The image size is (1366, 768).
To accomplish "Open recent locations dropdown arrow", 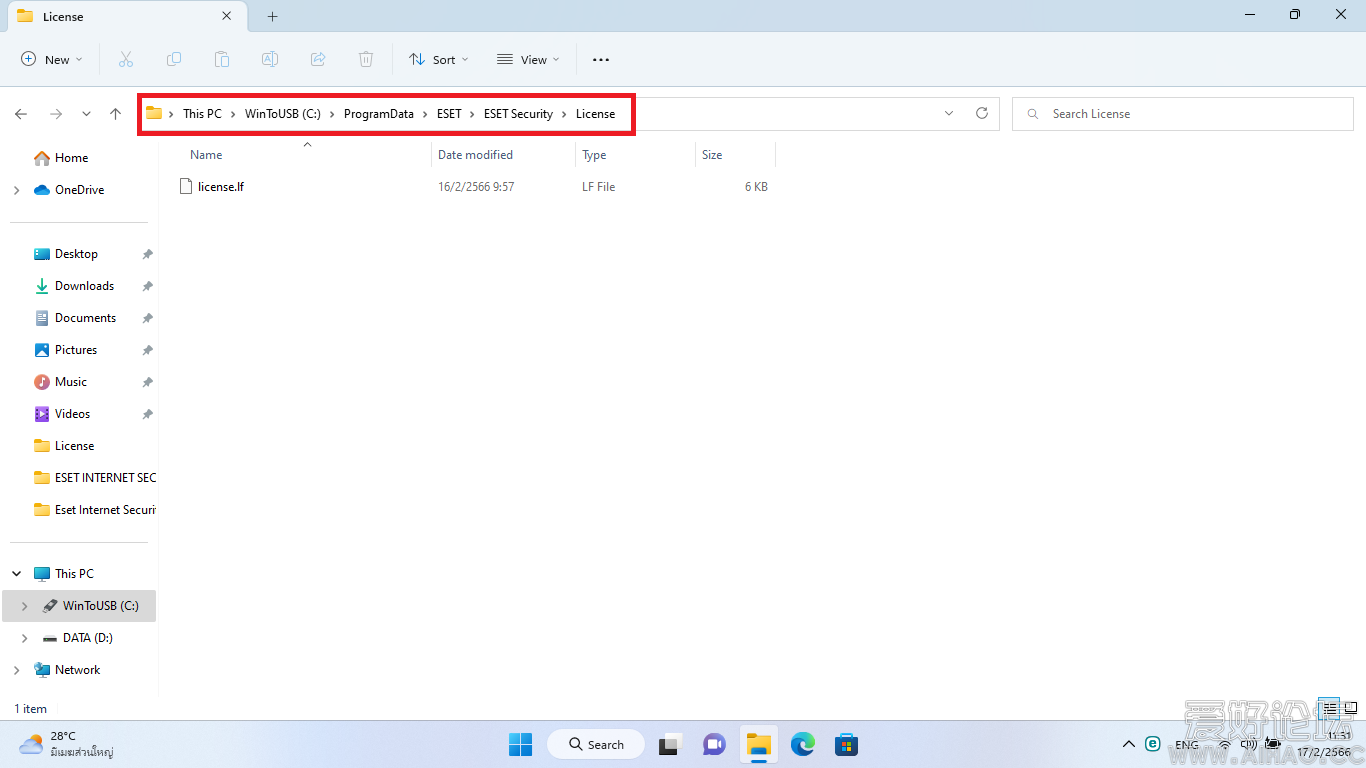I will [86, 114].
